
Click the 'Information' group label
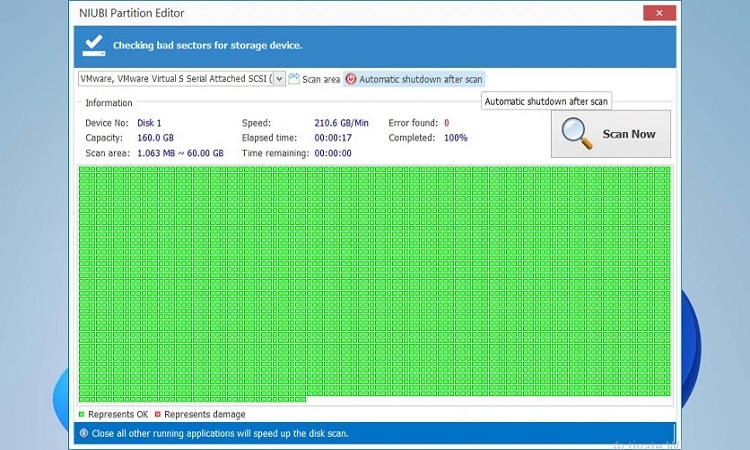point(109,103)
